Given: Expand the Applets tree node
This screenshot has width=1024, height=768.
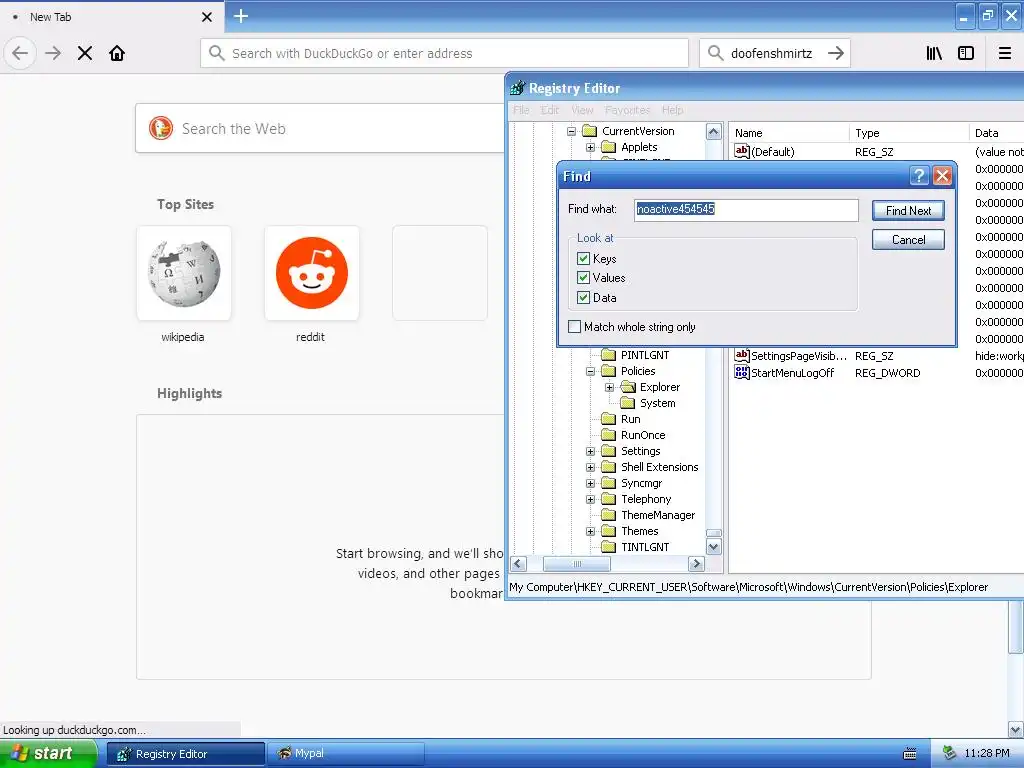Looking at the screenshot, I should click(590, 147).
